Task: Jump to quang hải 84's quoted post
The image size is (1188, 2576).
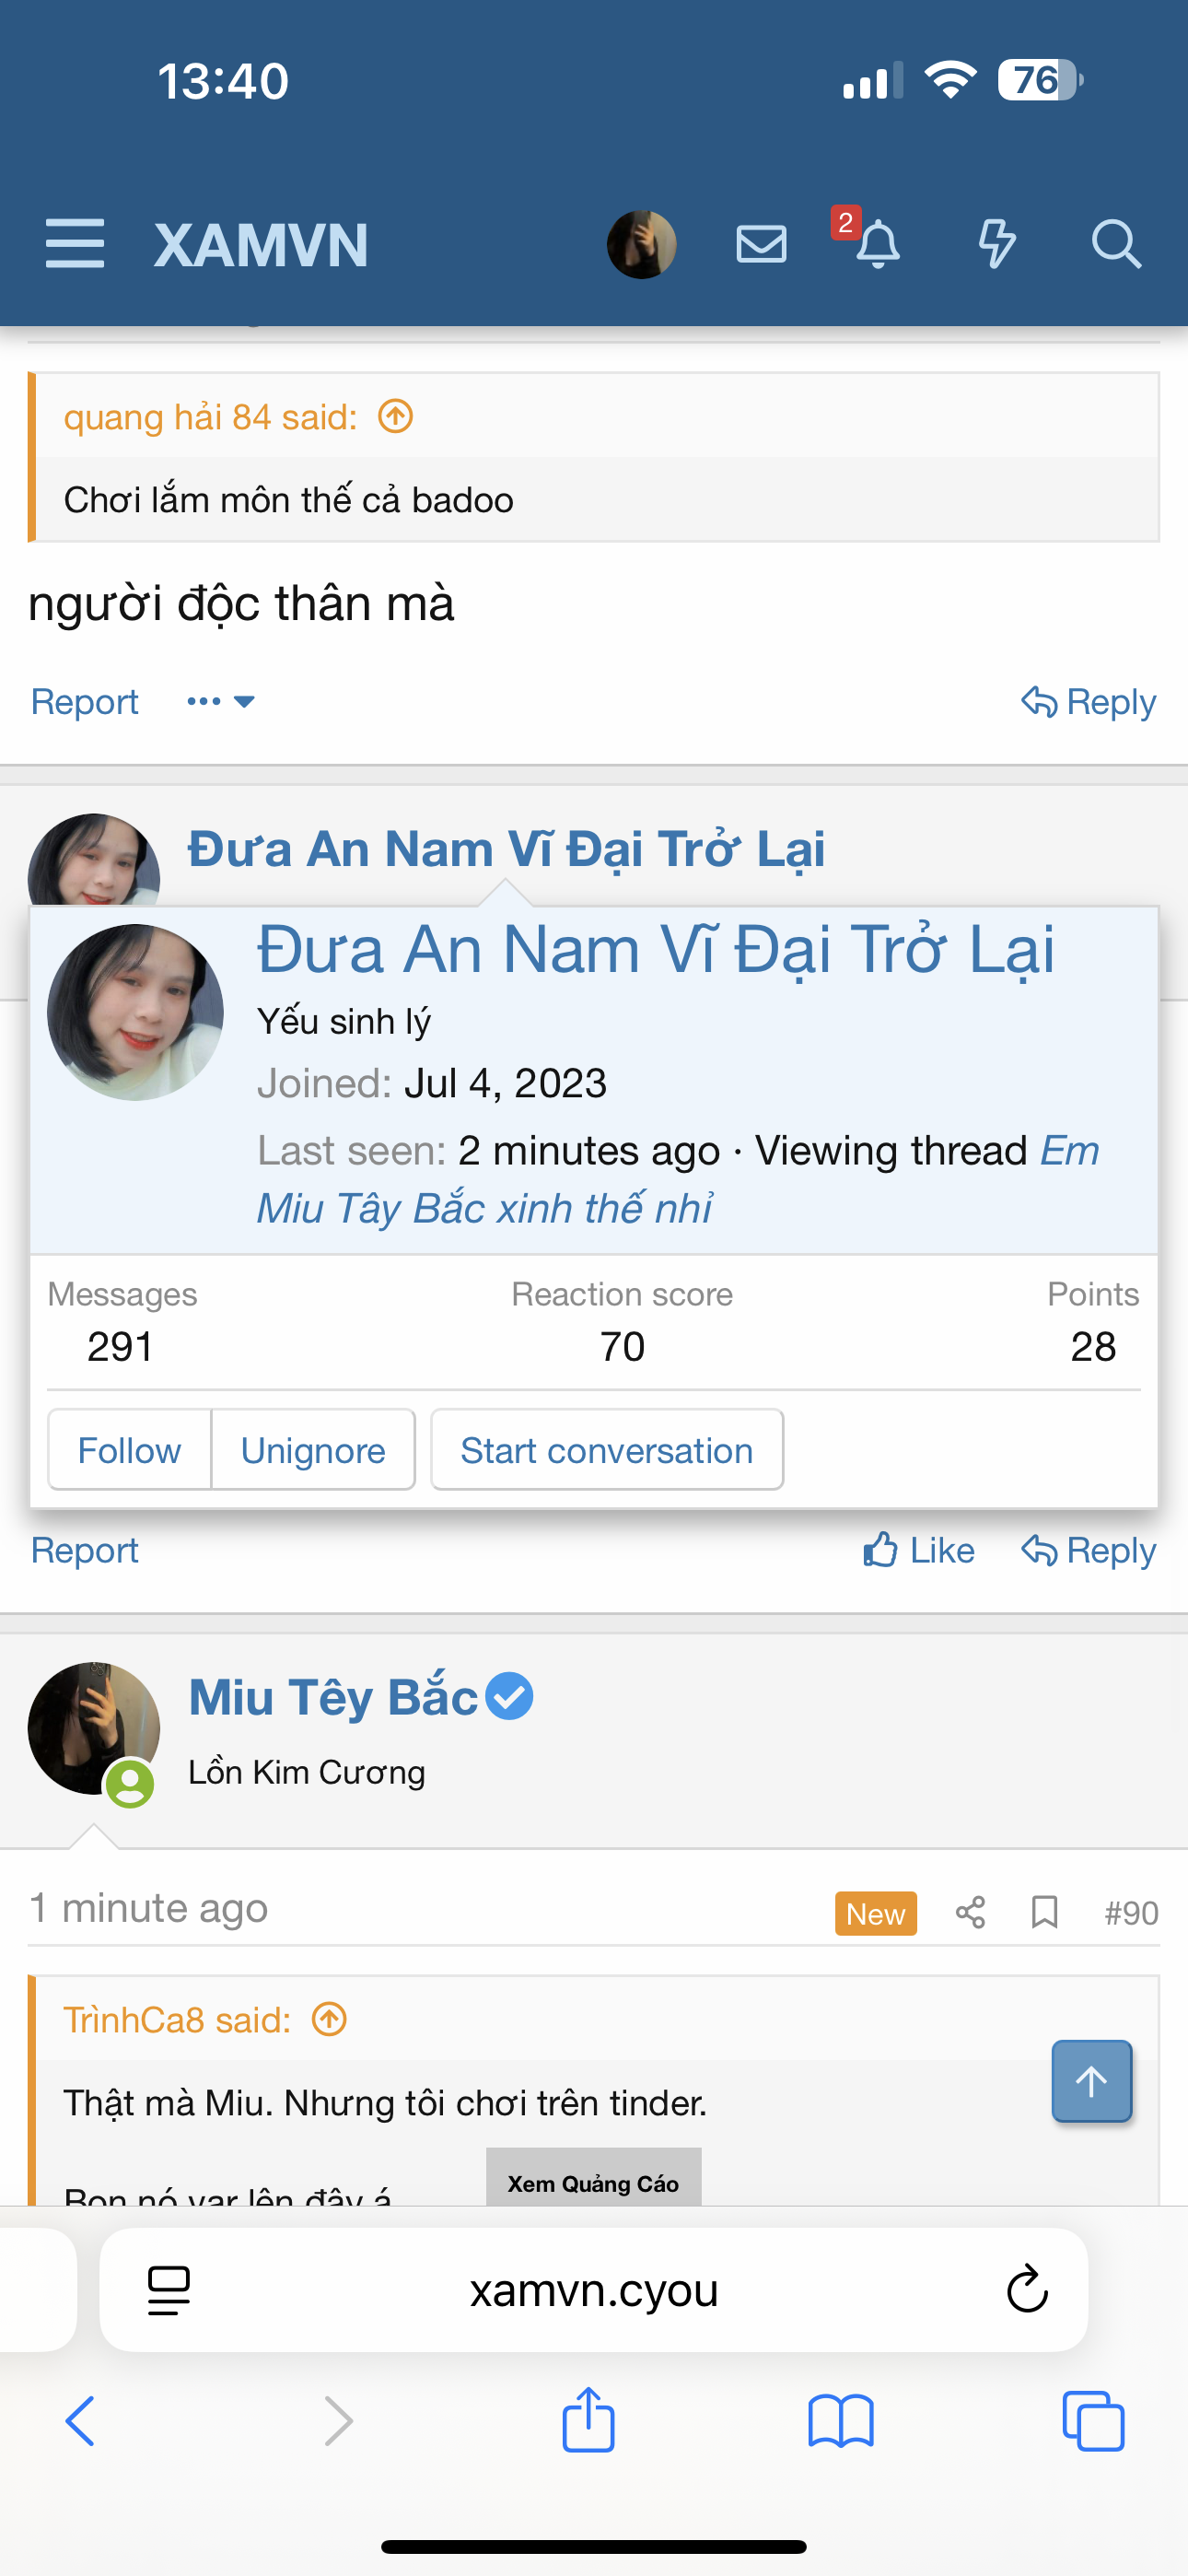Action: pos(395,416)
